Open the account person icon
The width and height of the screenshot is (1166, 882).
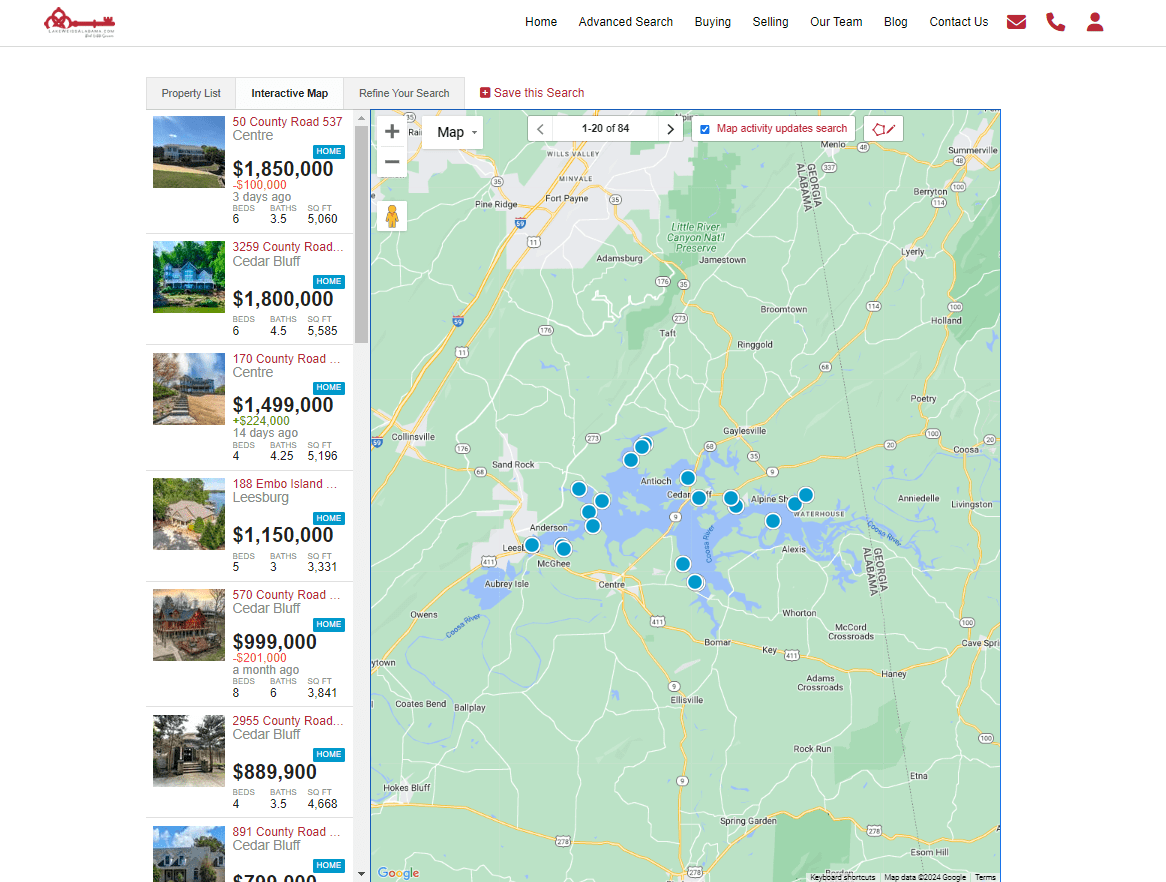tap(1095, 21)
